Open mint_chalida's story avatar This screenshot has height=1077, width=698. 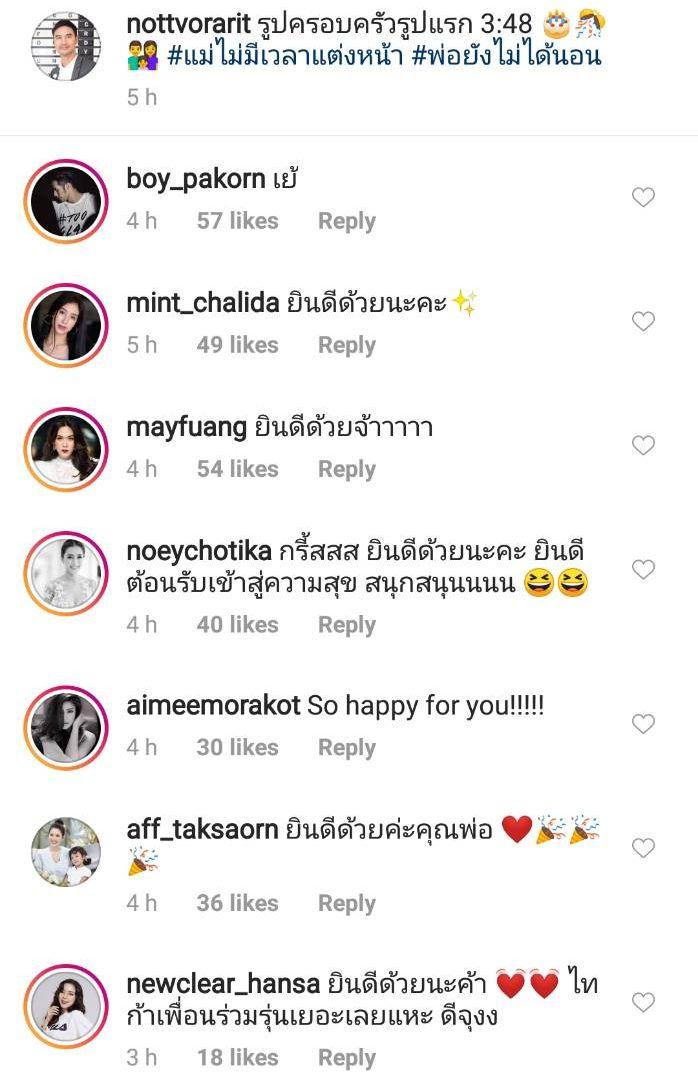66,325
